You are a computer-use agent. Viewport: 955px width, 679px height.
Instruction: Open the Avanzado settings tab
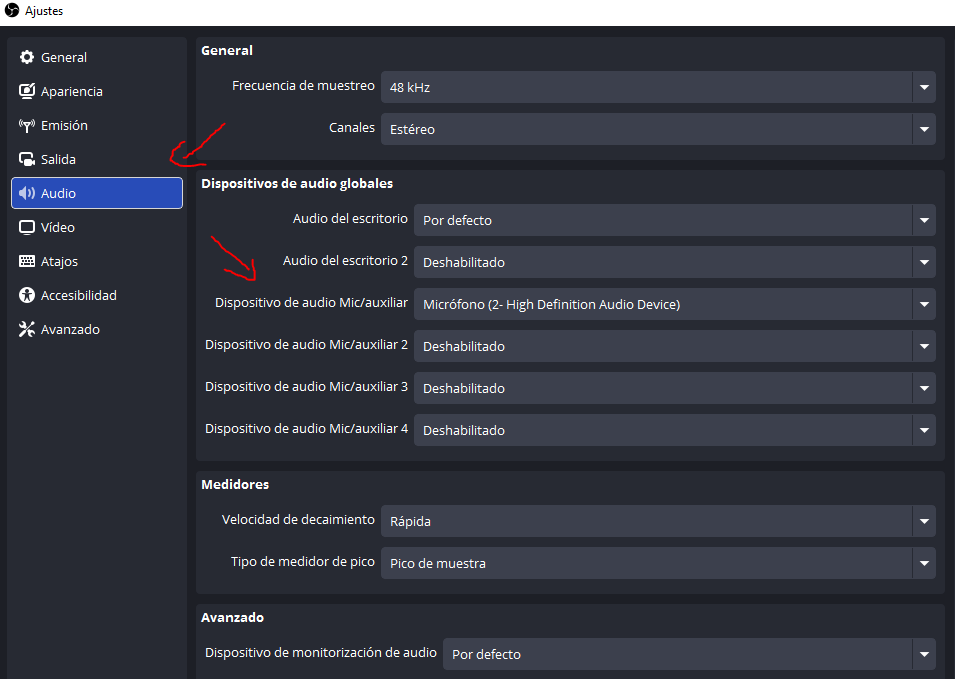tap(97, 329)
